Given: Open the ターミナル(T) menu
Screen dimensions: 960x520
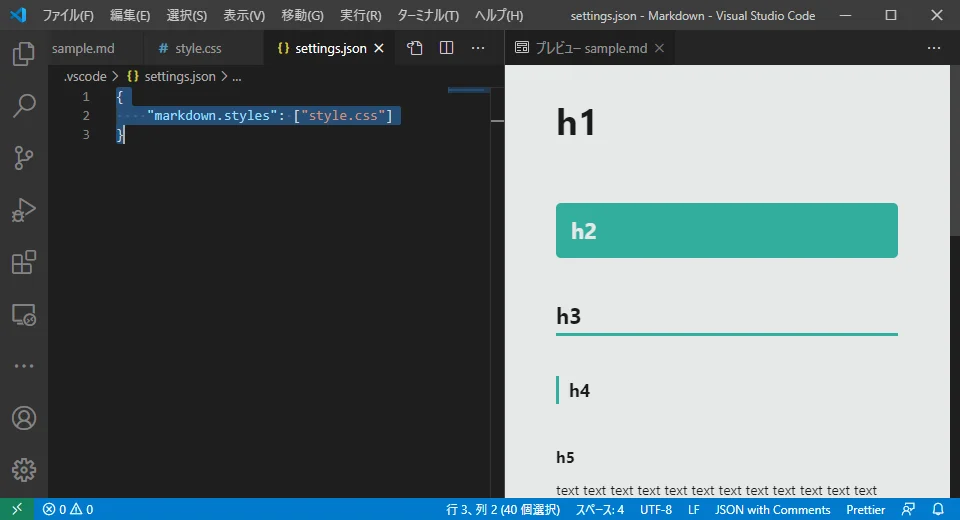Looking at the screenshot, I should tap(428, 15).
